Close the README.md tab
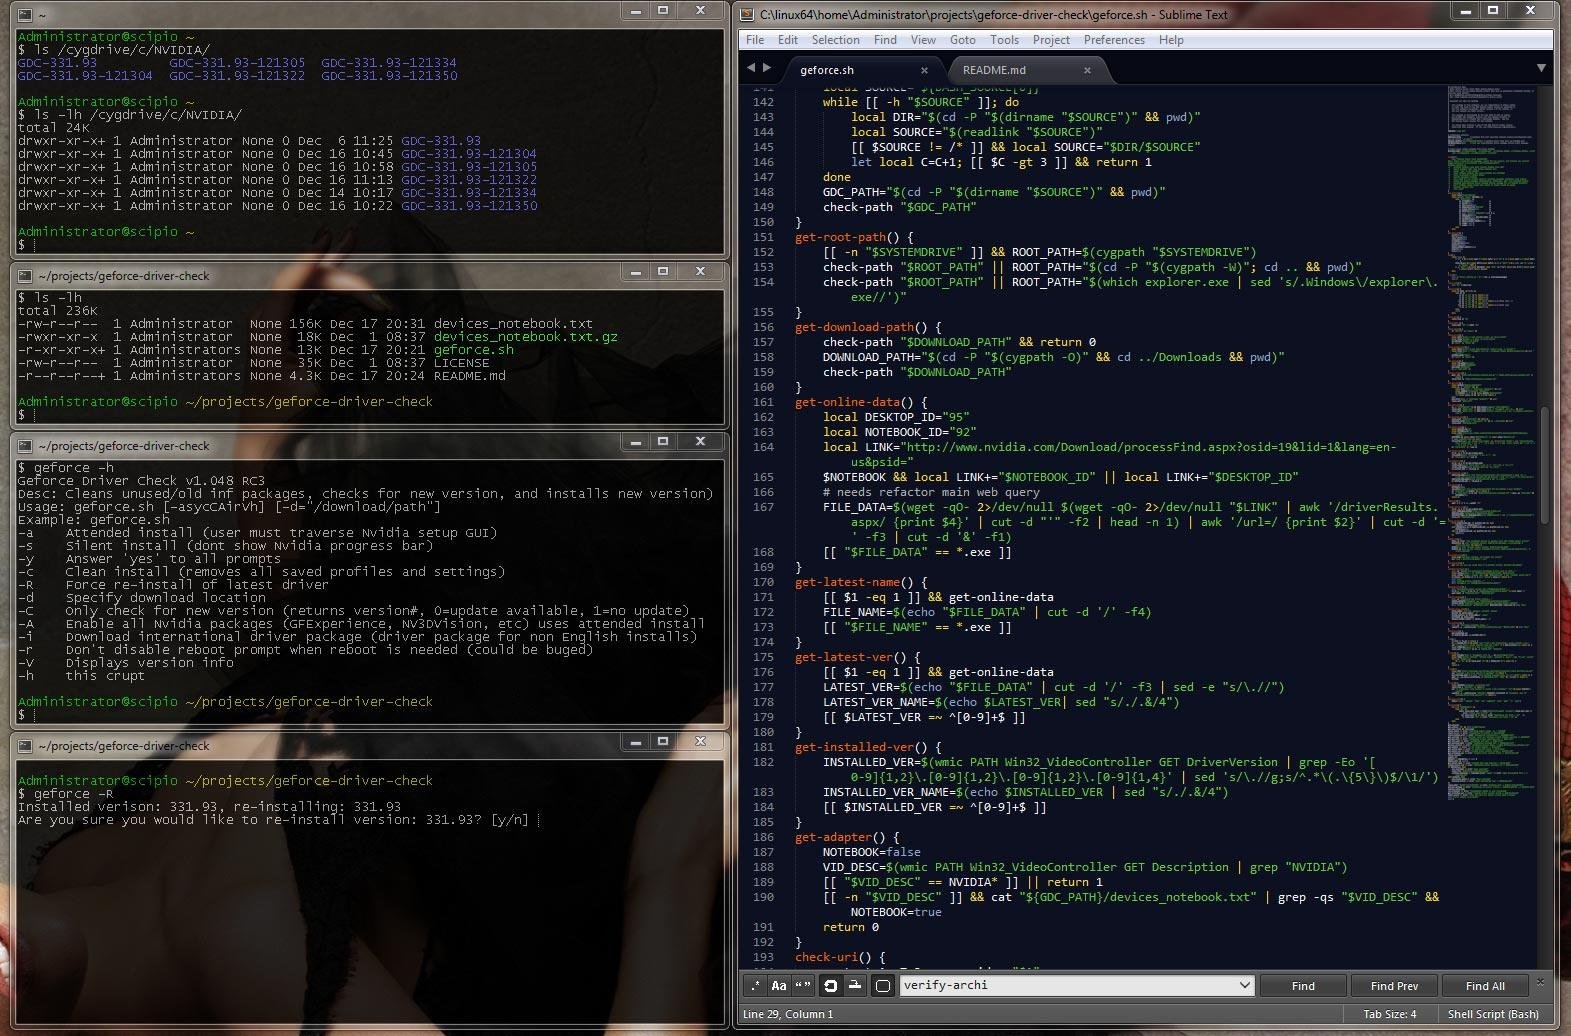Viewport: 1571px width, 1036px height. 1087,70
